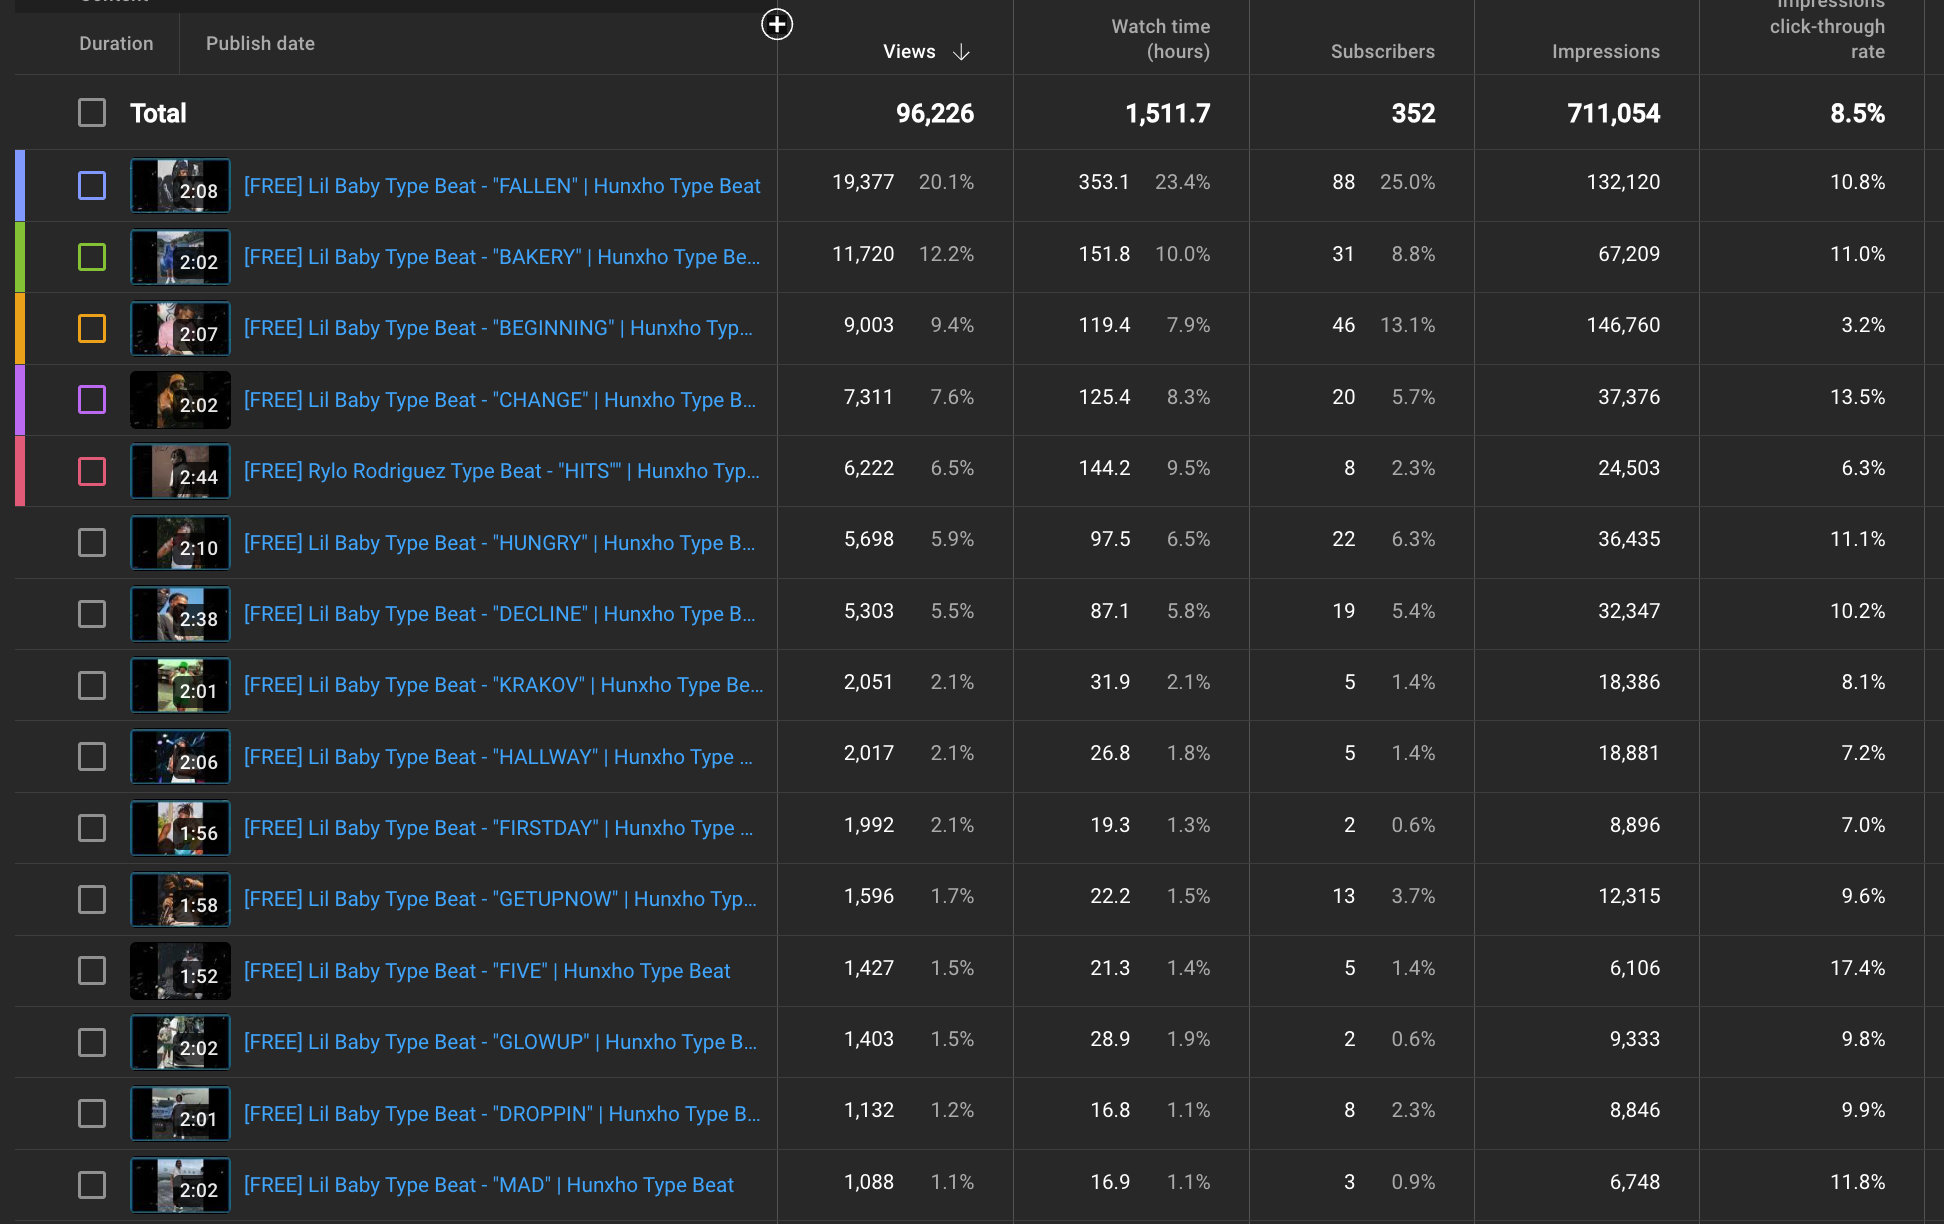Open the KRAKOV type beat video link
Viewport: 1944px width, 1224px height.
tap(504, 685)
